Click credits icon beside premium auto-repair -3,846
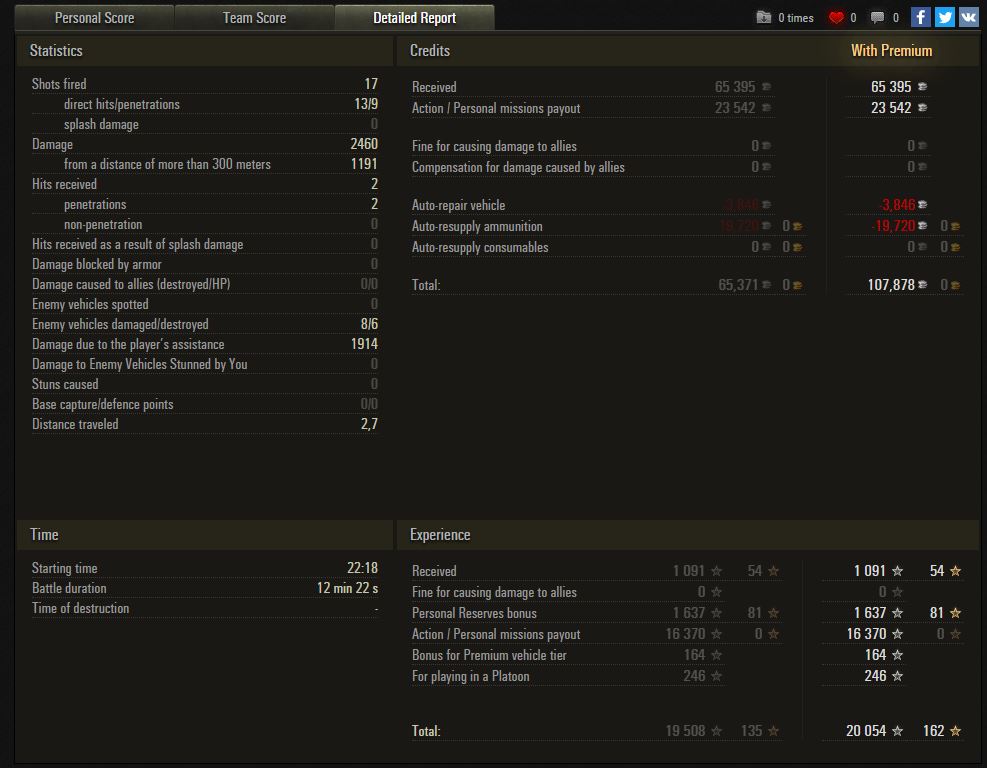 point(922,205)
